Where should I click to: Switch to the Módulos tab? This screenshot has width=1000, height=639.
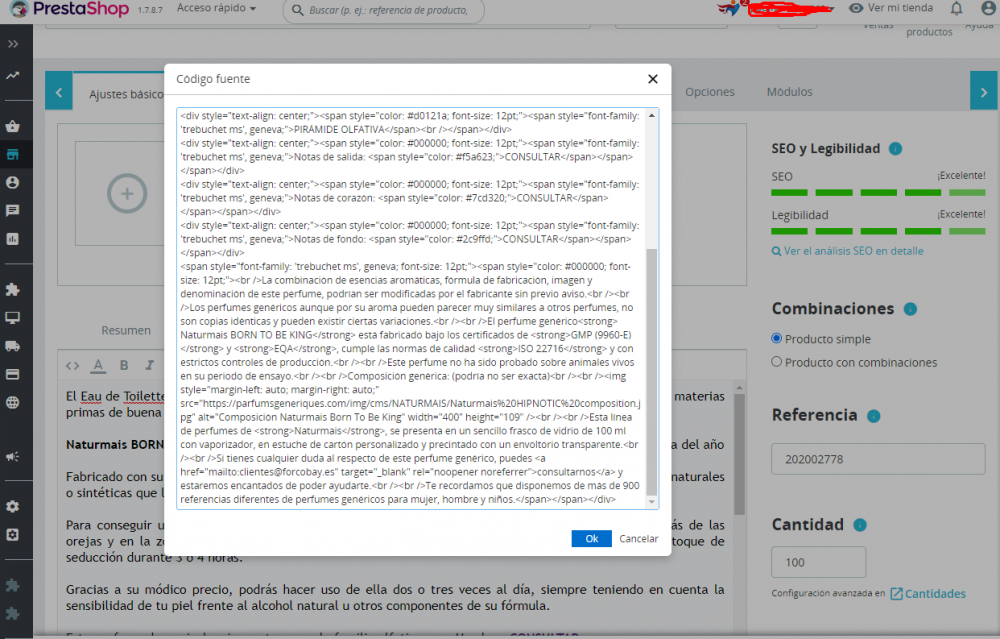point(790,92)
